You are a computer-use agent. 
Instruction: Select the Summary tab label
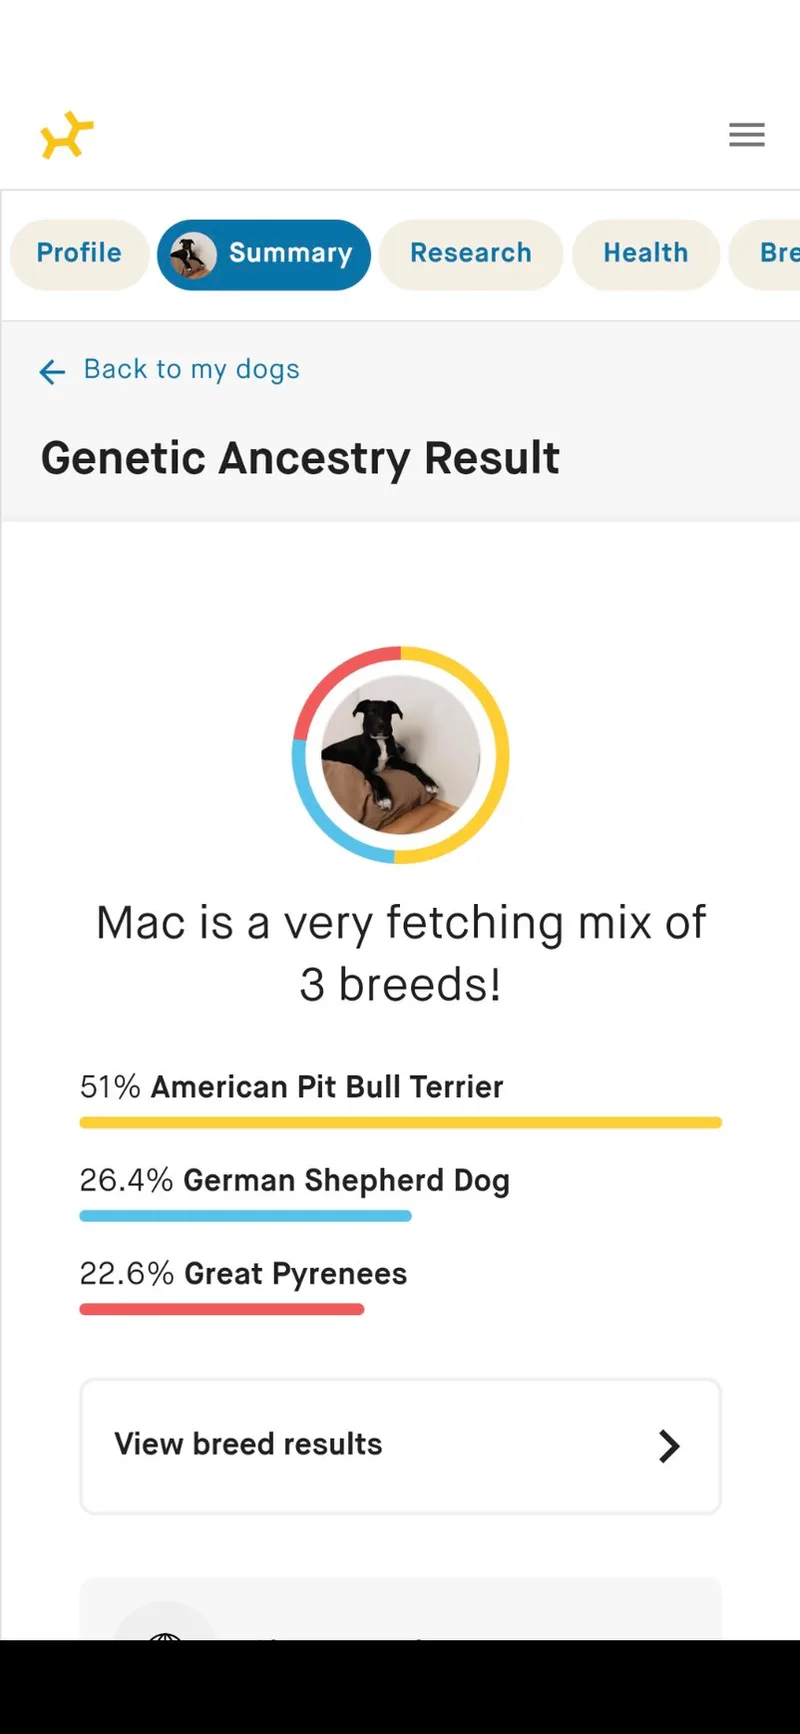290,254
